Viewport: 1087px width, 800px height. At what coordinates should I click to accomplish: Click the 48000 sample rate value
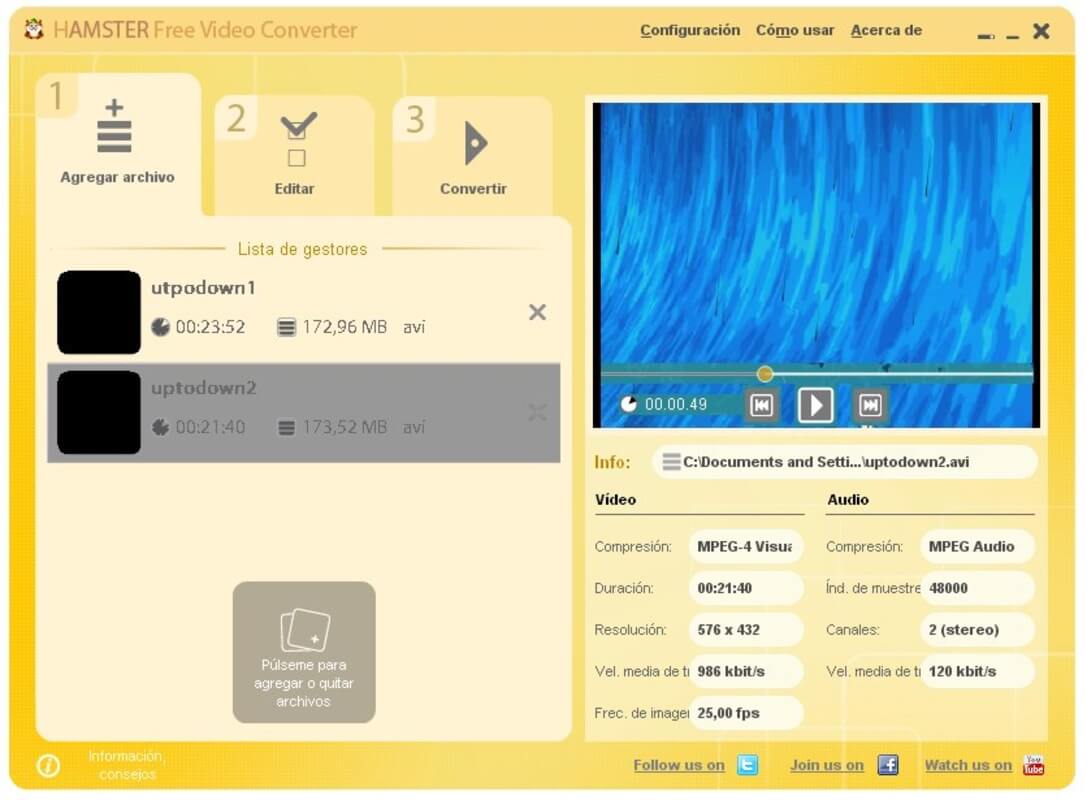pyautogui.click(x=977, y=588)
